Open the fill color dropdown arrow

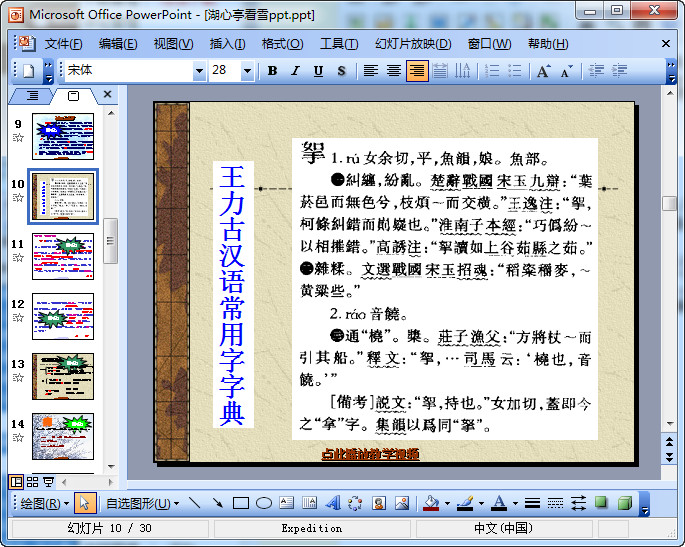pyautogui.click(x=447, y=504)
